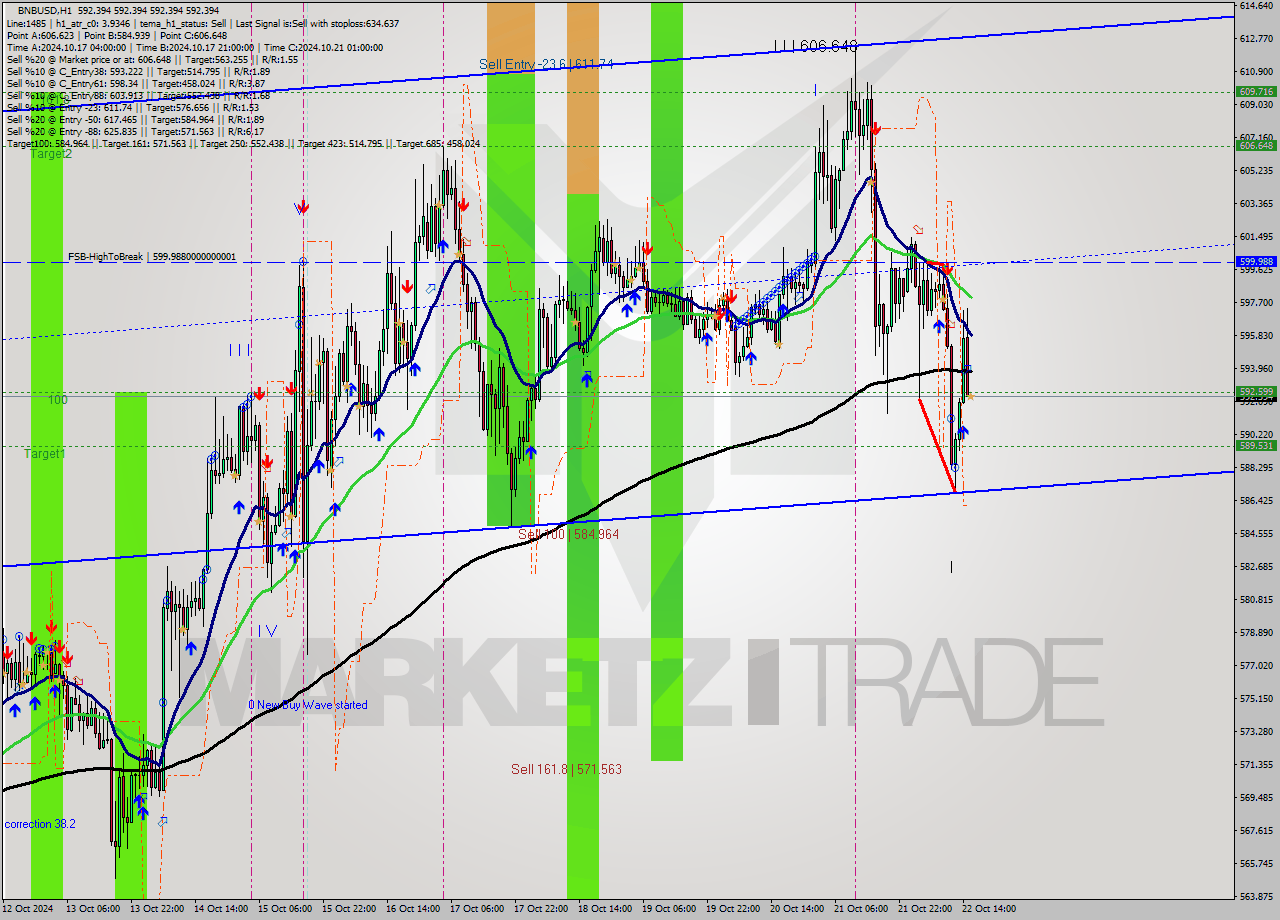
Task: Click the '21 Oct 06:00' time axis label
Action: pos(861,909)
